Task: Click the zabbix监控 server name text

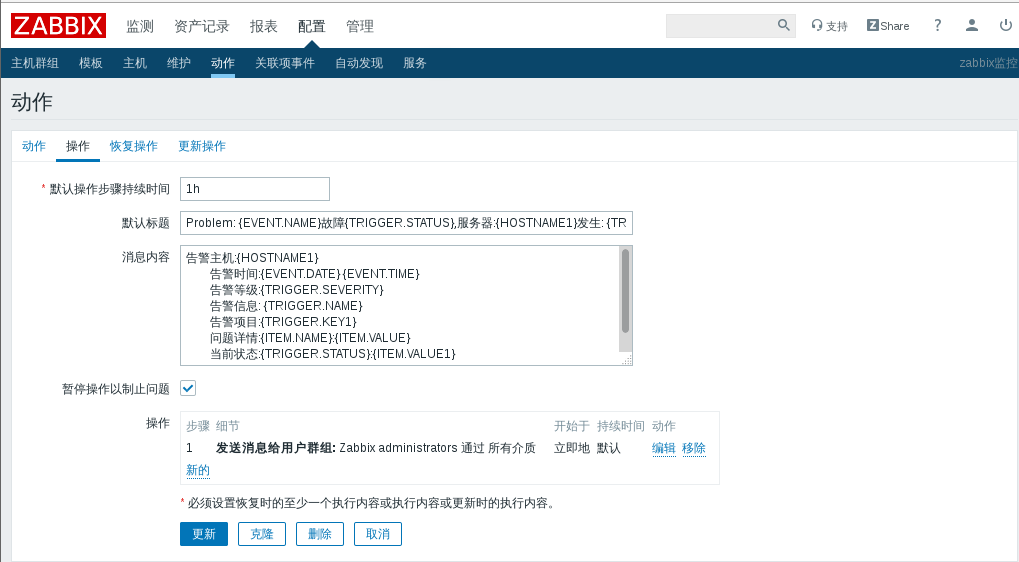Action: [988, 63]
